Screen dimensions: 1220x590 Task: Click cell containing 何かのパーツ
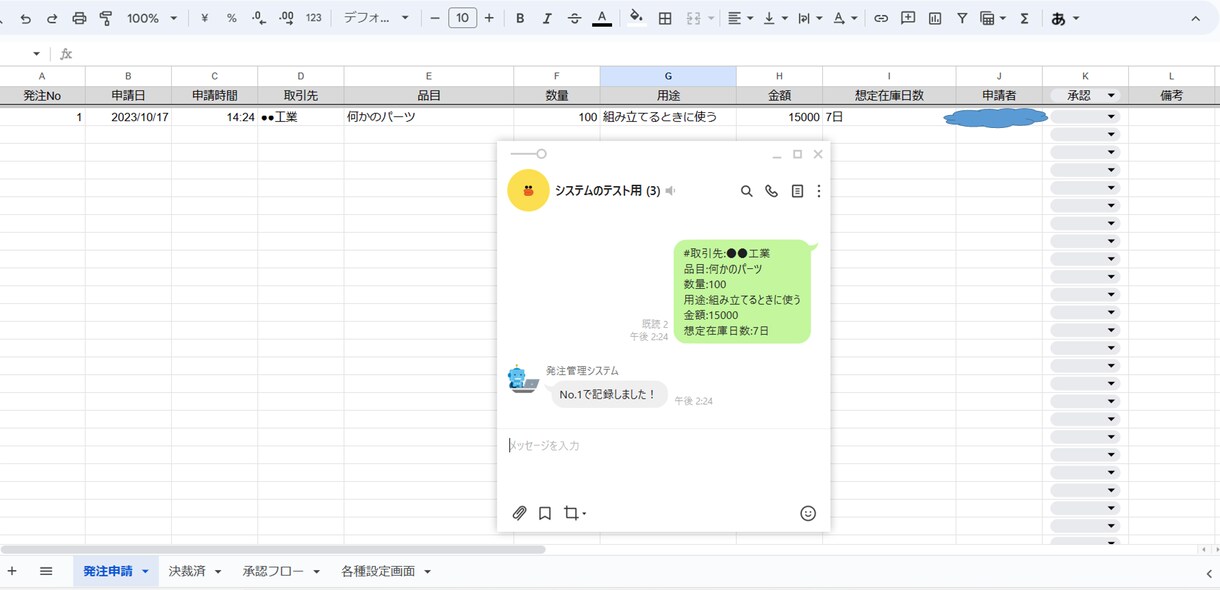pyautogui.click(x=429, y=117)
